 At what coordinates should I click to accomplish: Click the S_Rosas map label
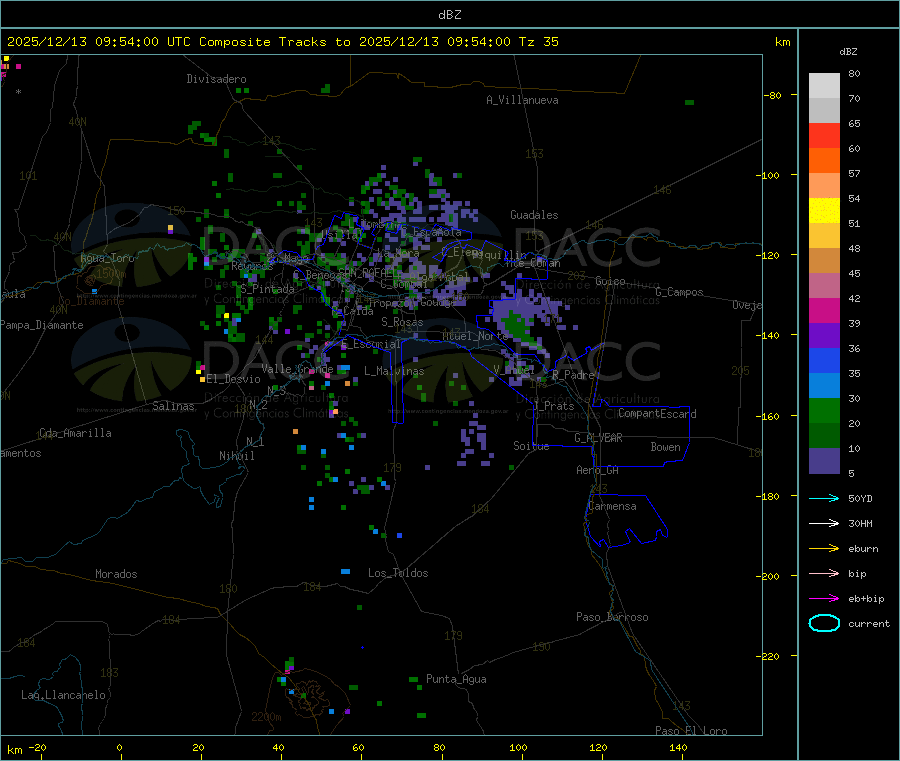[x=402, y=323]
